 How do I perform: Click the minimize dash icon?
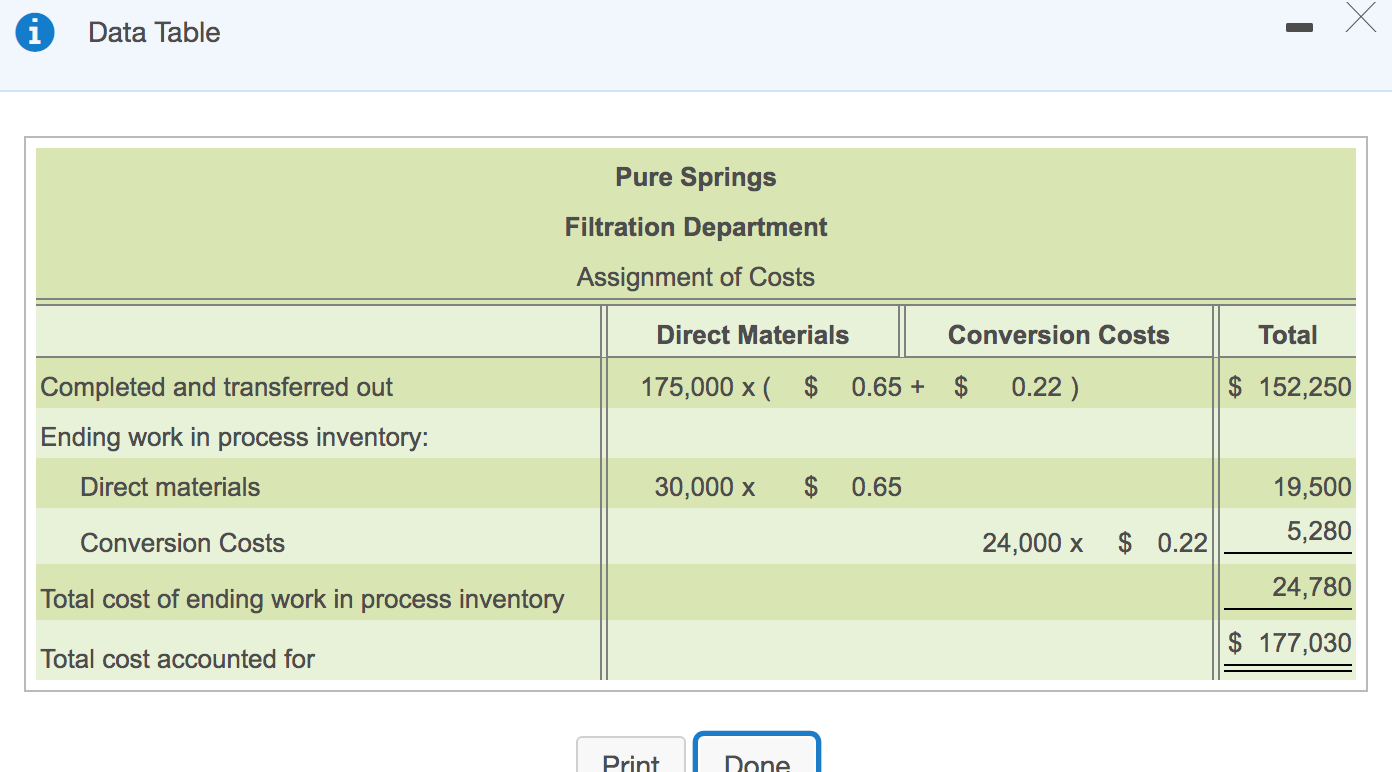click(1299, 28)
